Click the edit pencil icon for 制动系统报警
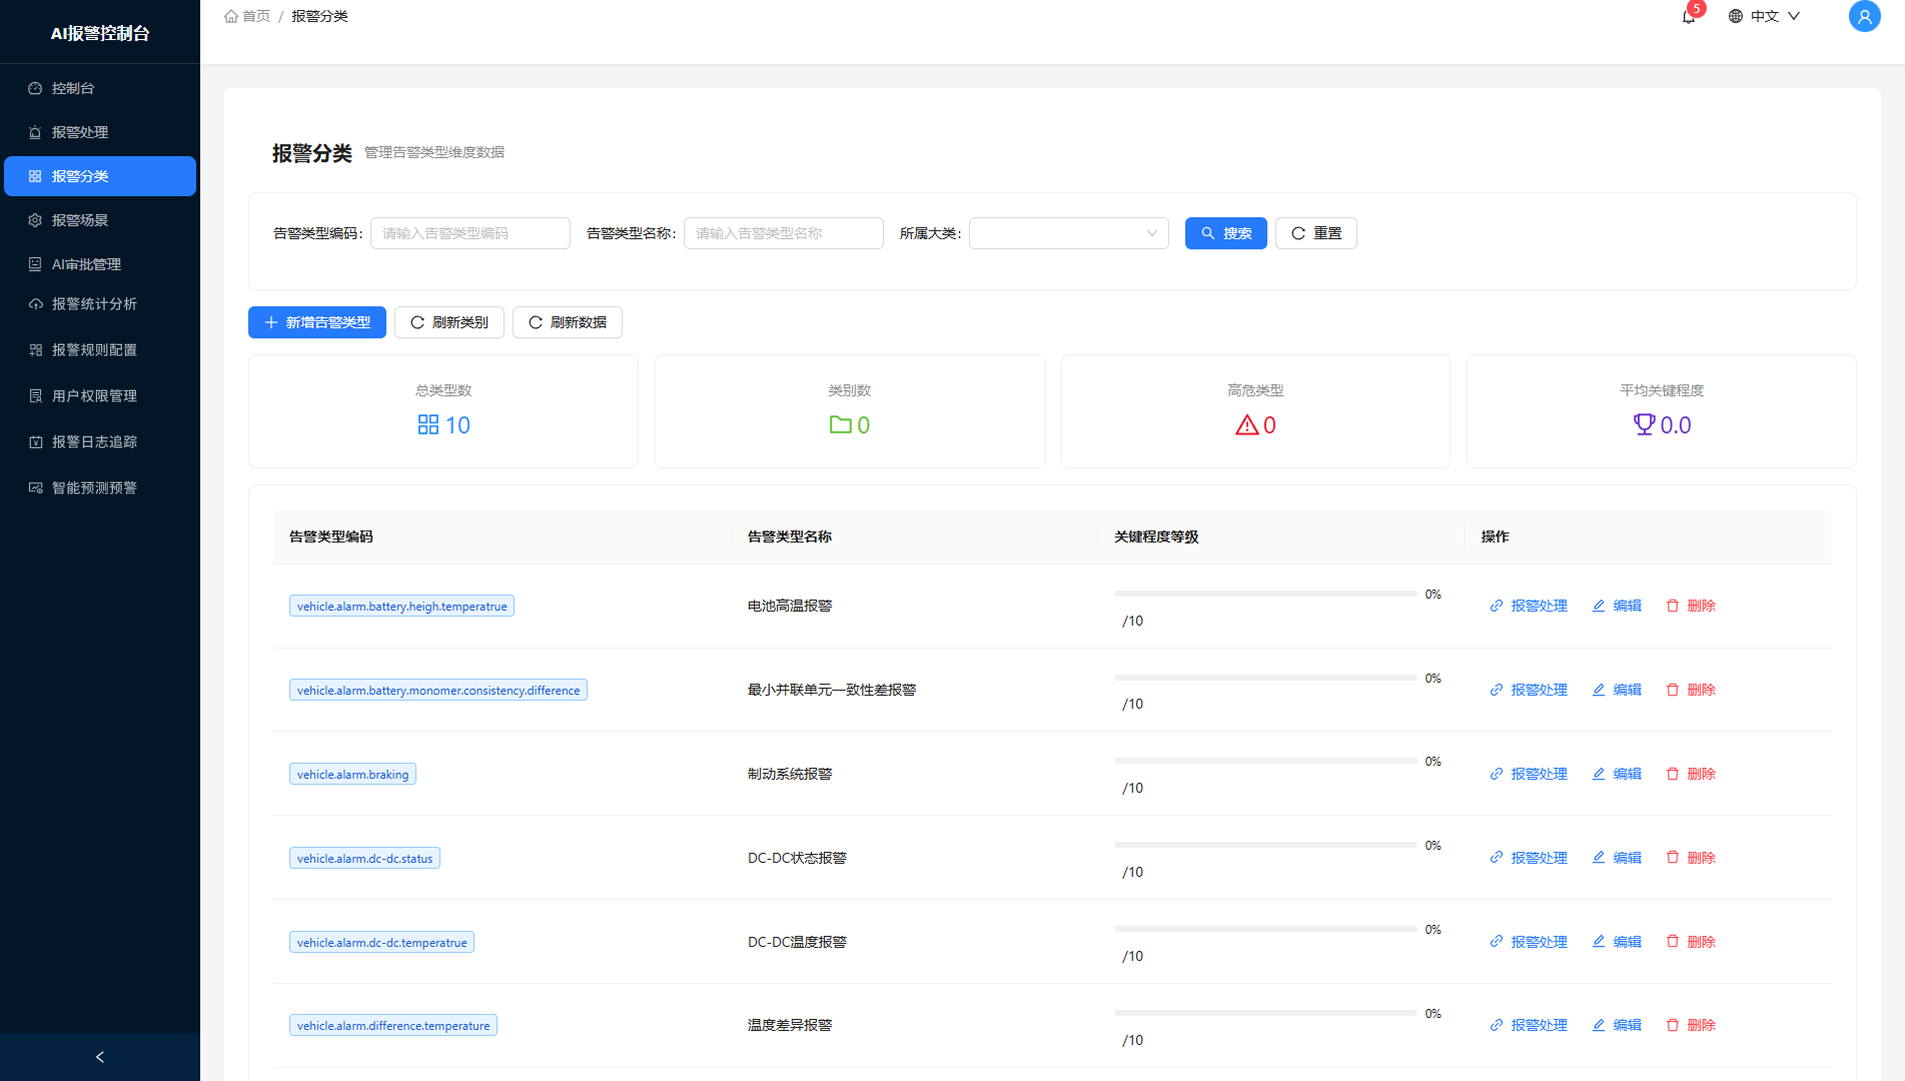The image size is (1905, 1081). [1598, 774]
